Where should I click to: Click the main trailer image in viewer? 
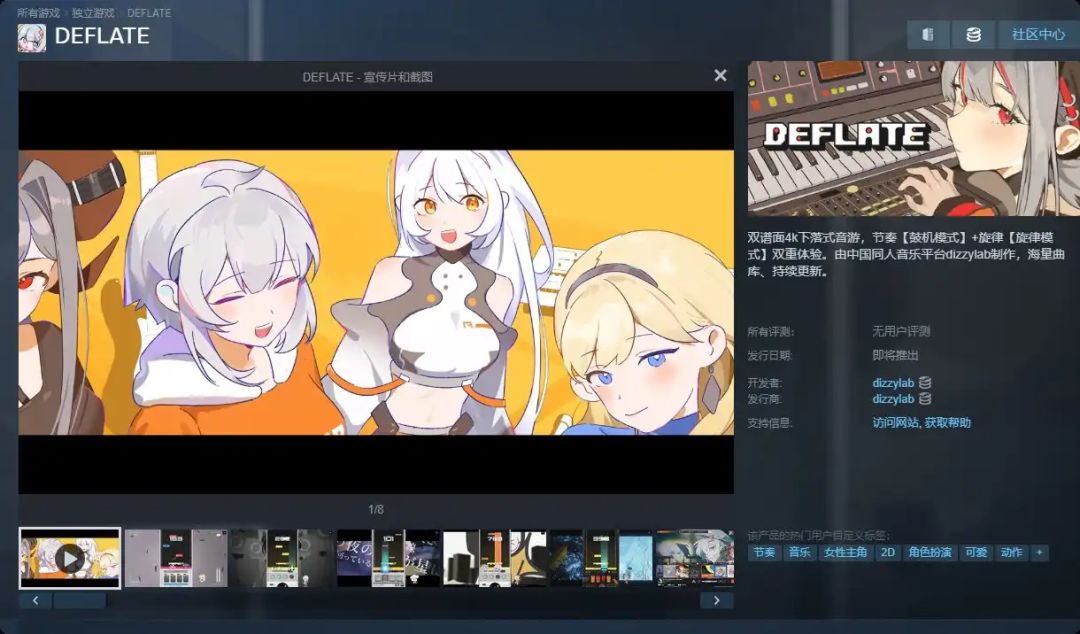pos(376,292)
